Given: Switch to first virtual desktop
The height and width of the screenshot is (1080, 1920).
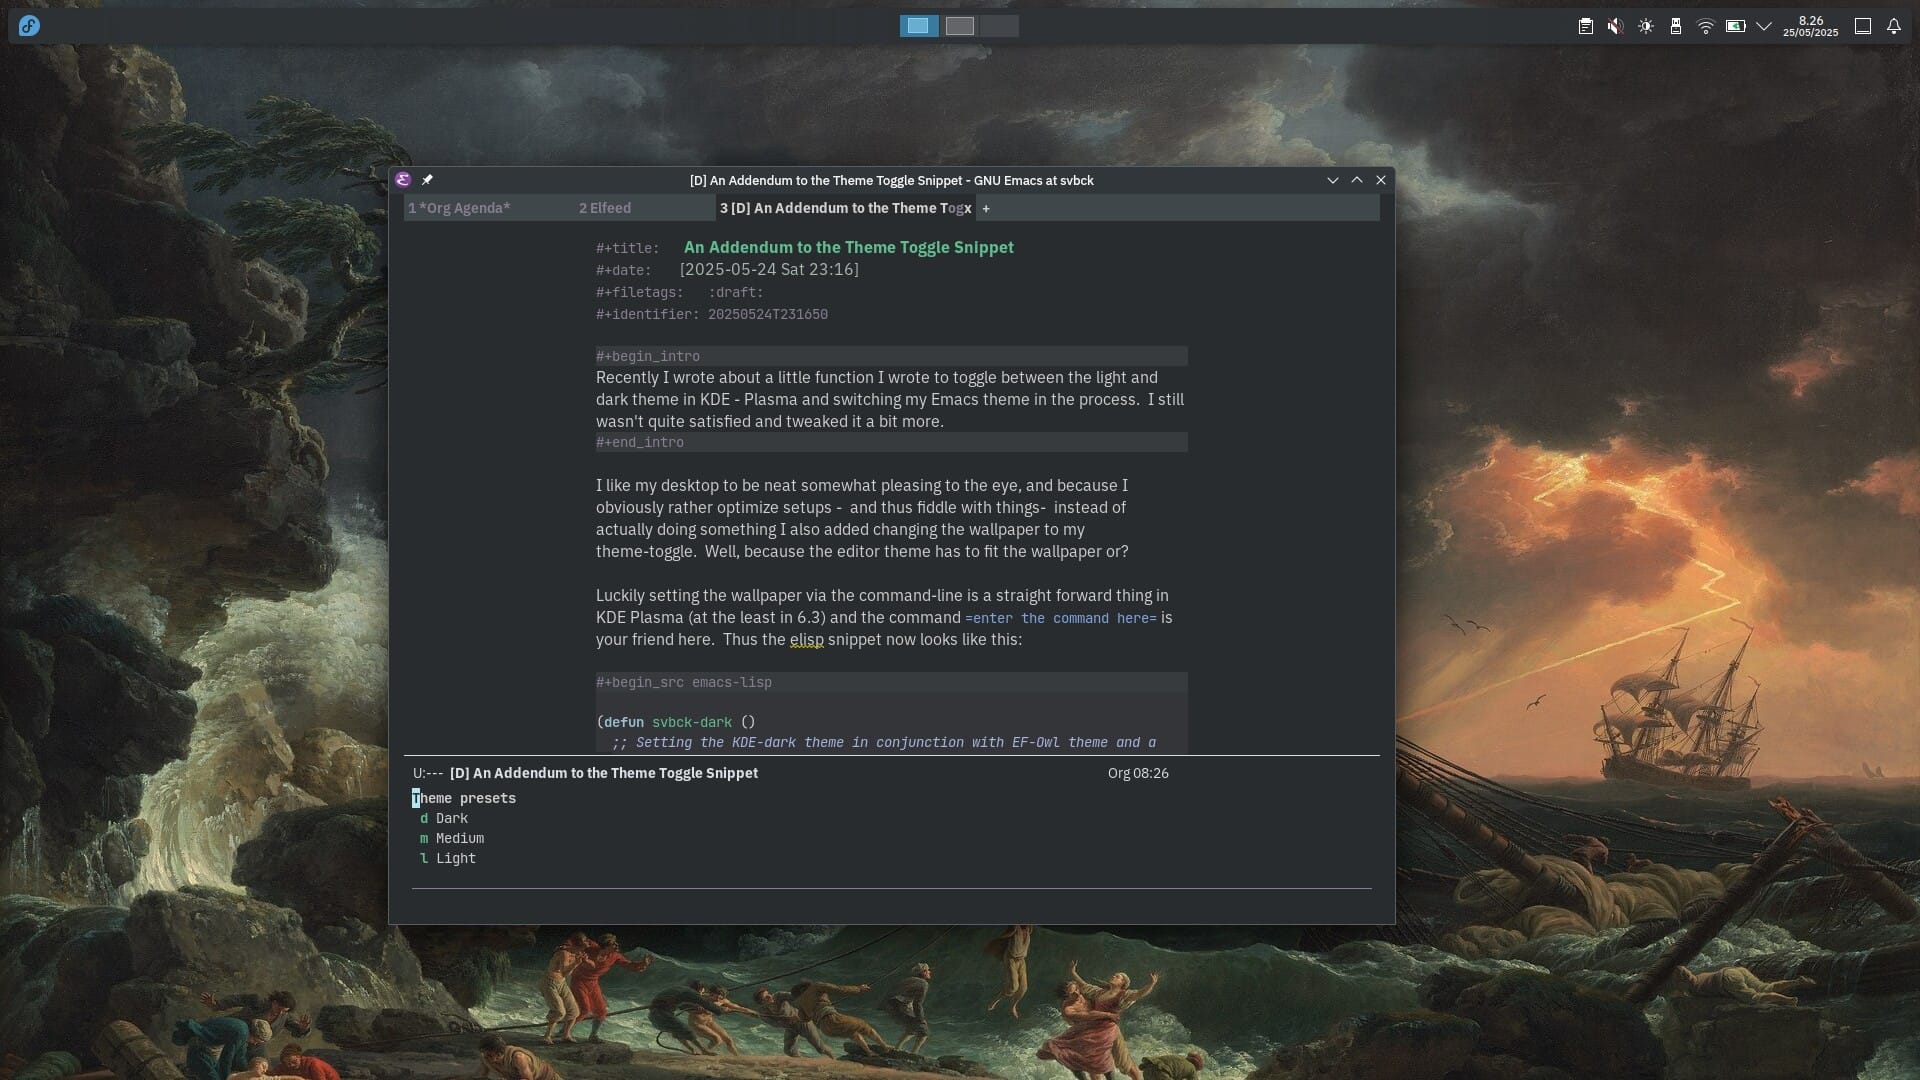Looking at the screenshot, I should coord(918,26).
